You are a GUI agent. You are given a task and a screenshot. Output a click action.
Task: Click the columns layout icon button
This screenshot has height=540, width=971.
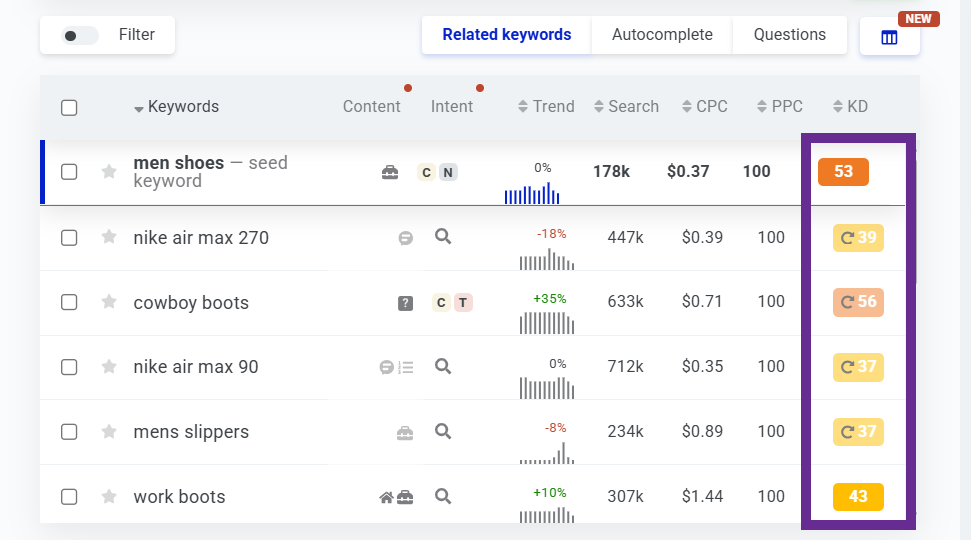click(x=889, y=38)
